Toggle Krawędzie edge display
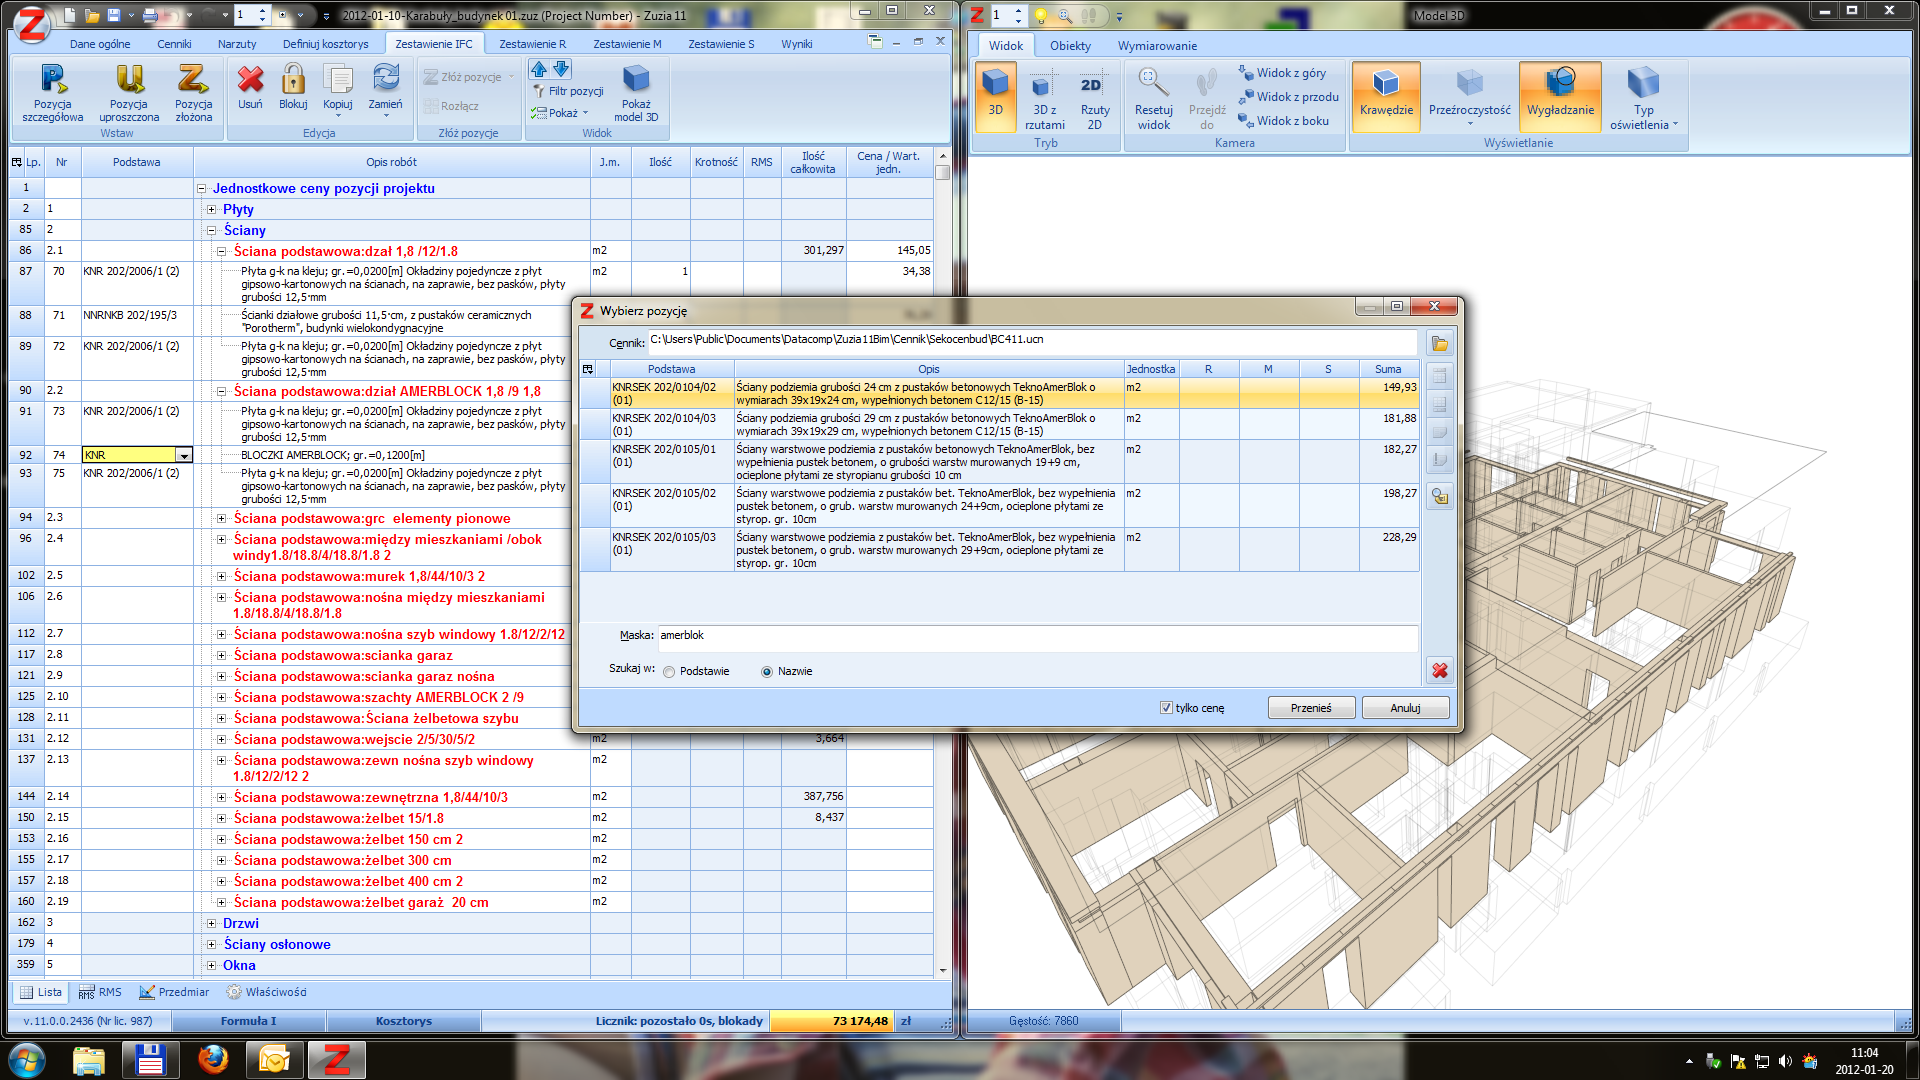Image resolution: width=1920 pixels, height=1080 pixels. tap(1386, 96)
